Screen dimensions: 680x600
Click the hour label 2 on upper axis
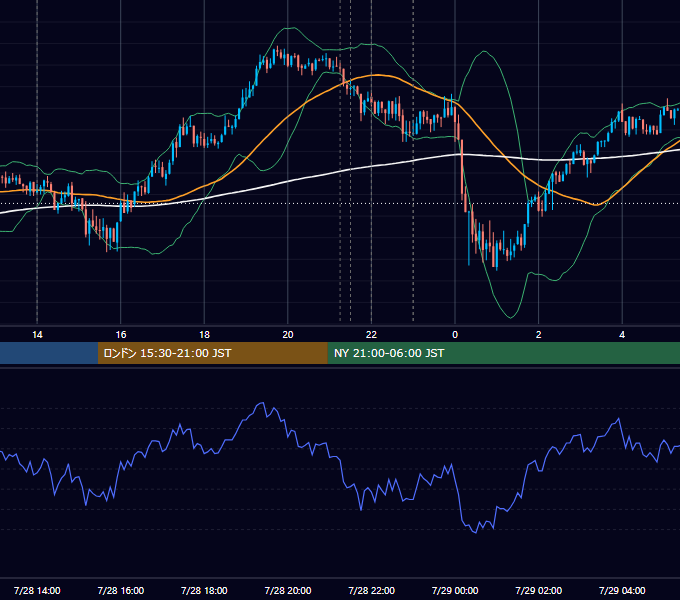[539, 335]
